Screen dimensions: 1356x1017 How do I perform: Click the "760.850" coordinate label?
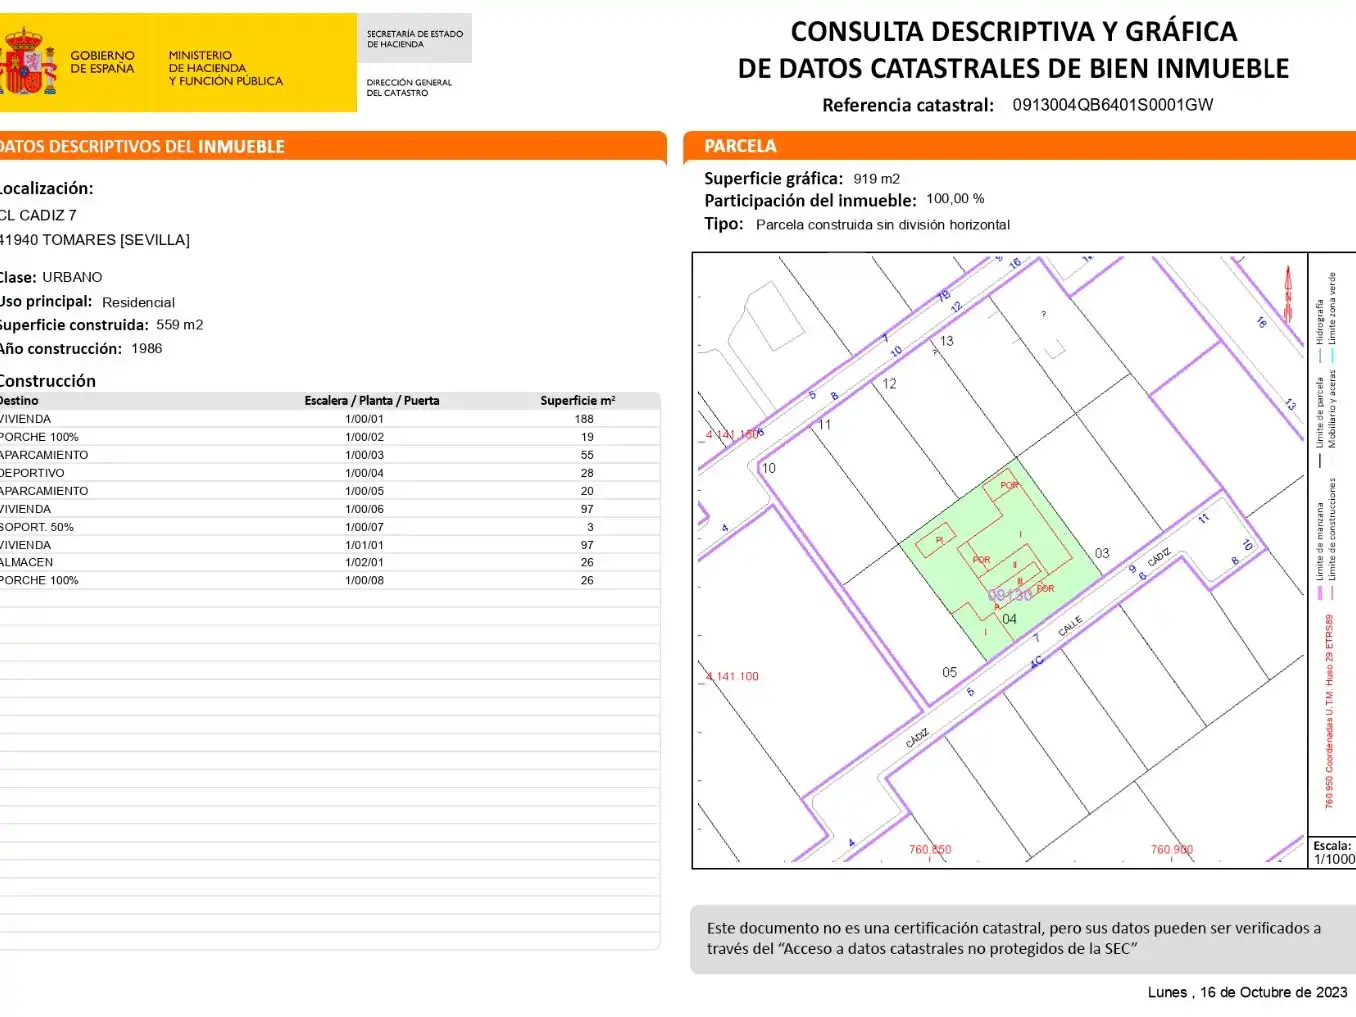pos(930,850)
